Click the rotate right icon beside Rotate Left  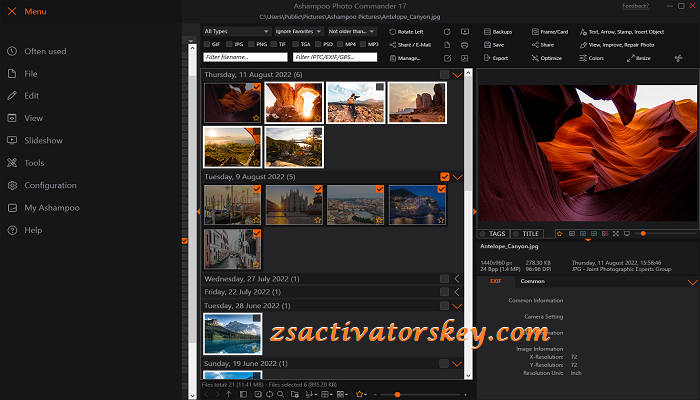click(x=447, y=32)
